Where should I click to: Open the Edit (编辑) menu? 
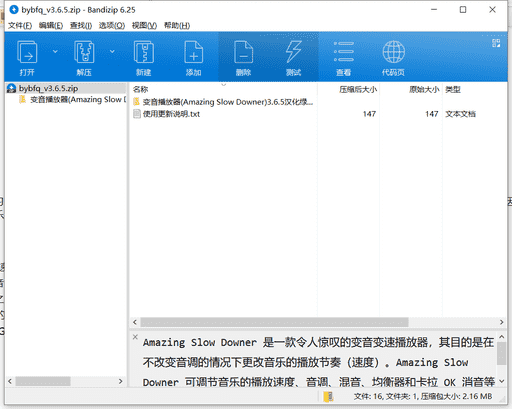click(x=51, y=26)
